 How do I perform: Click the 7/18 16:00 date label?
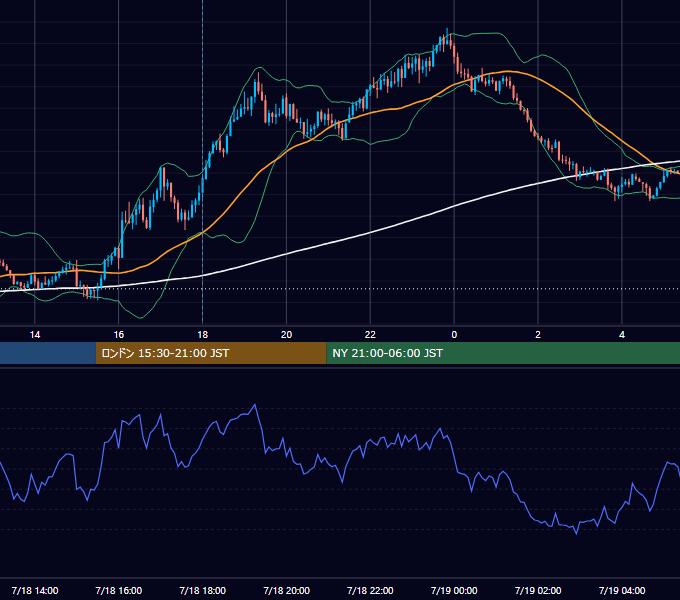(118, 590)
